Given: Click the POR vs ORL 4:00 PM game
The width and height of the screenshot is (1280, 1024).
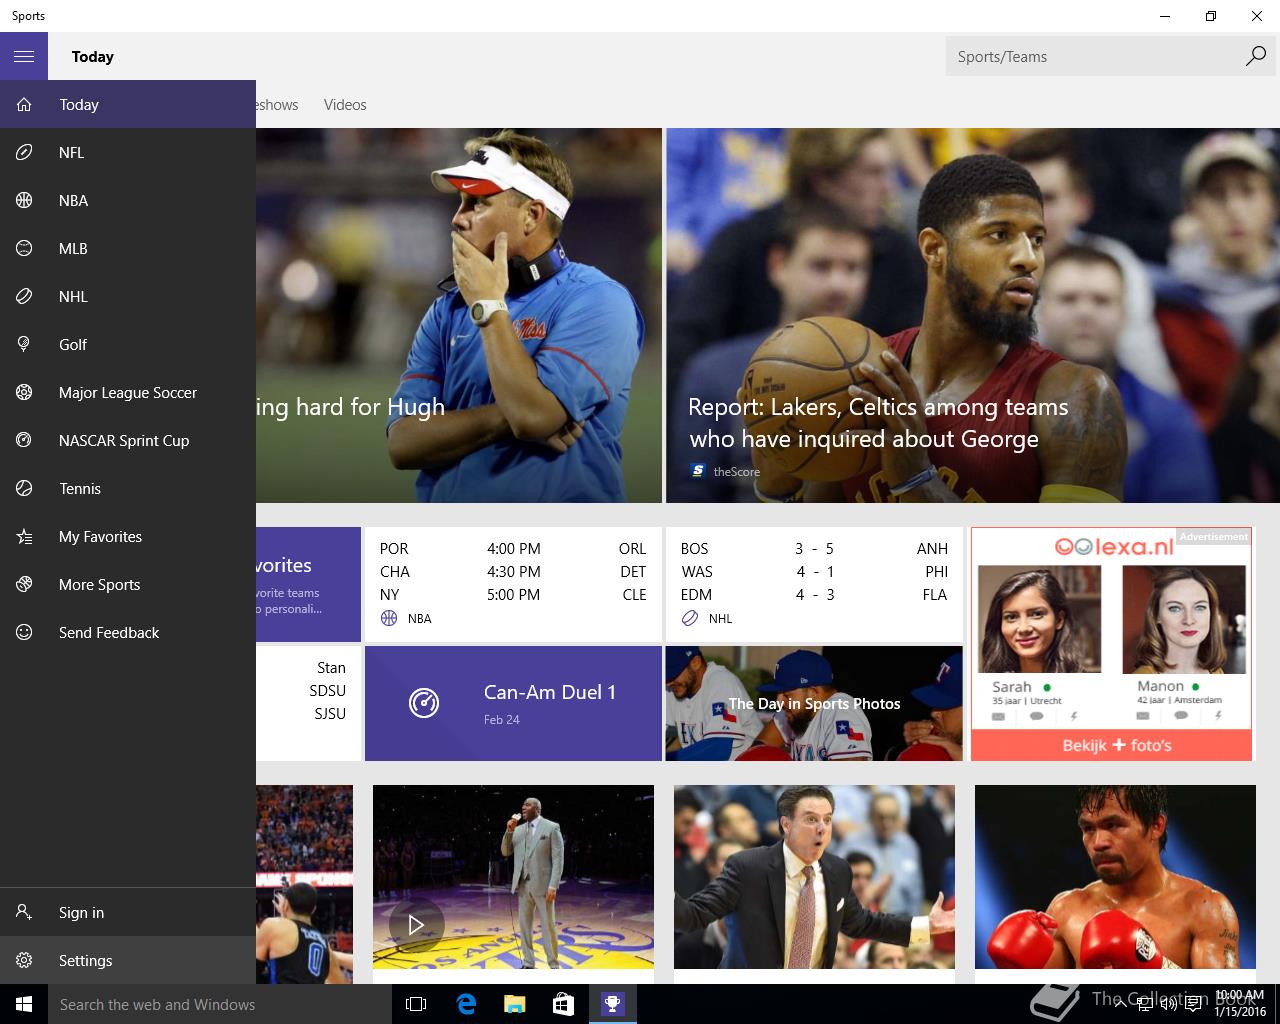Looking at the screenshot, I should (513, 548).
